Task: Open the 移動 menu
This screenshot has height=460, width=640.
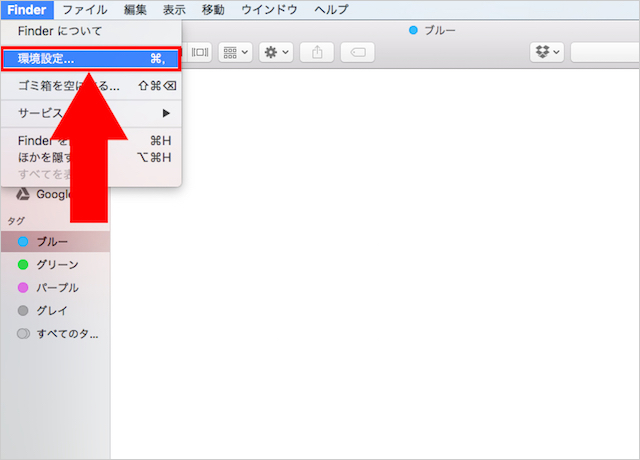Action: (x=213, y=9)
